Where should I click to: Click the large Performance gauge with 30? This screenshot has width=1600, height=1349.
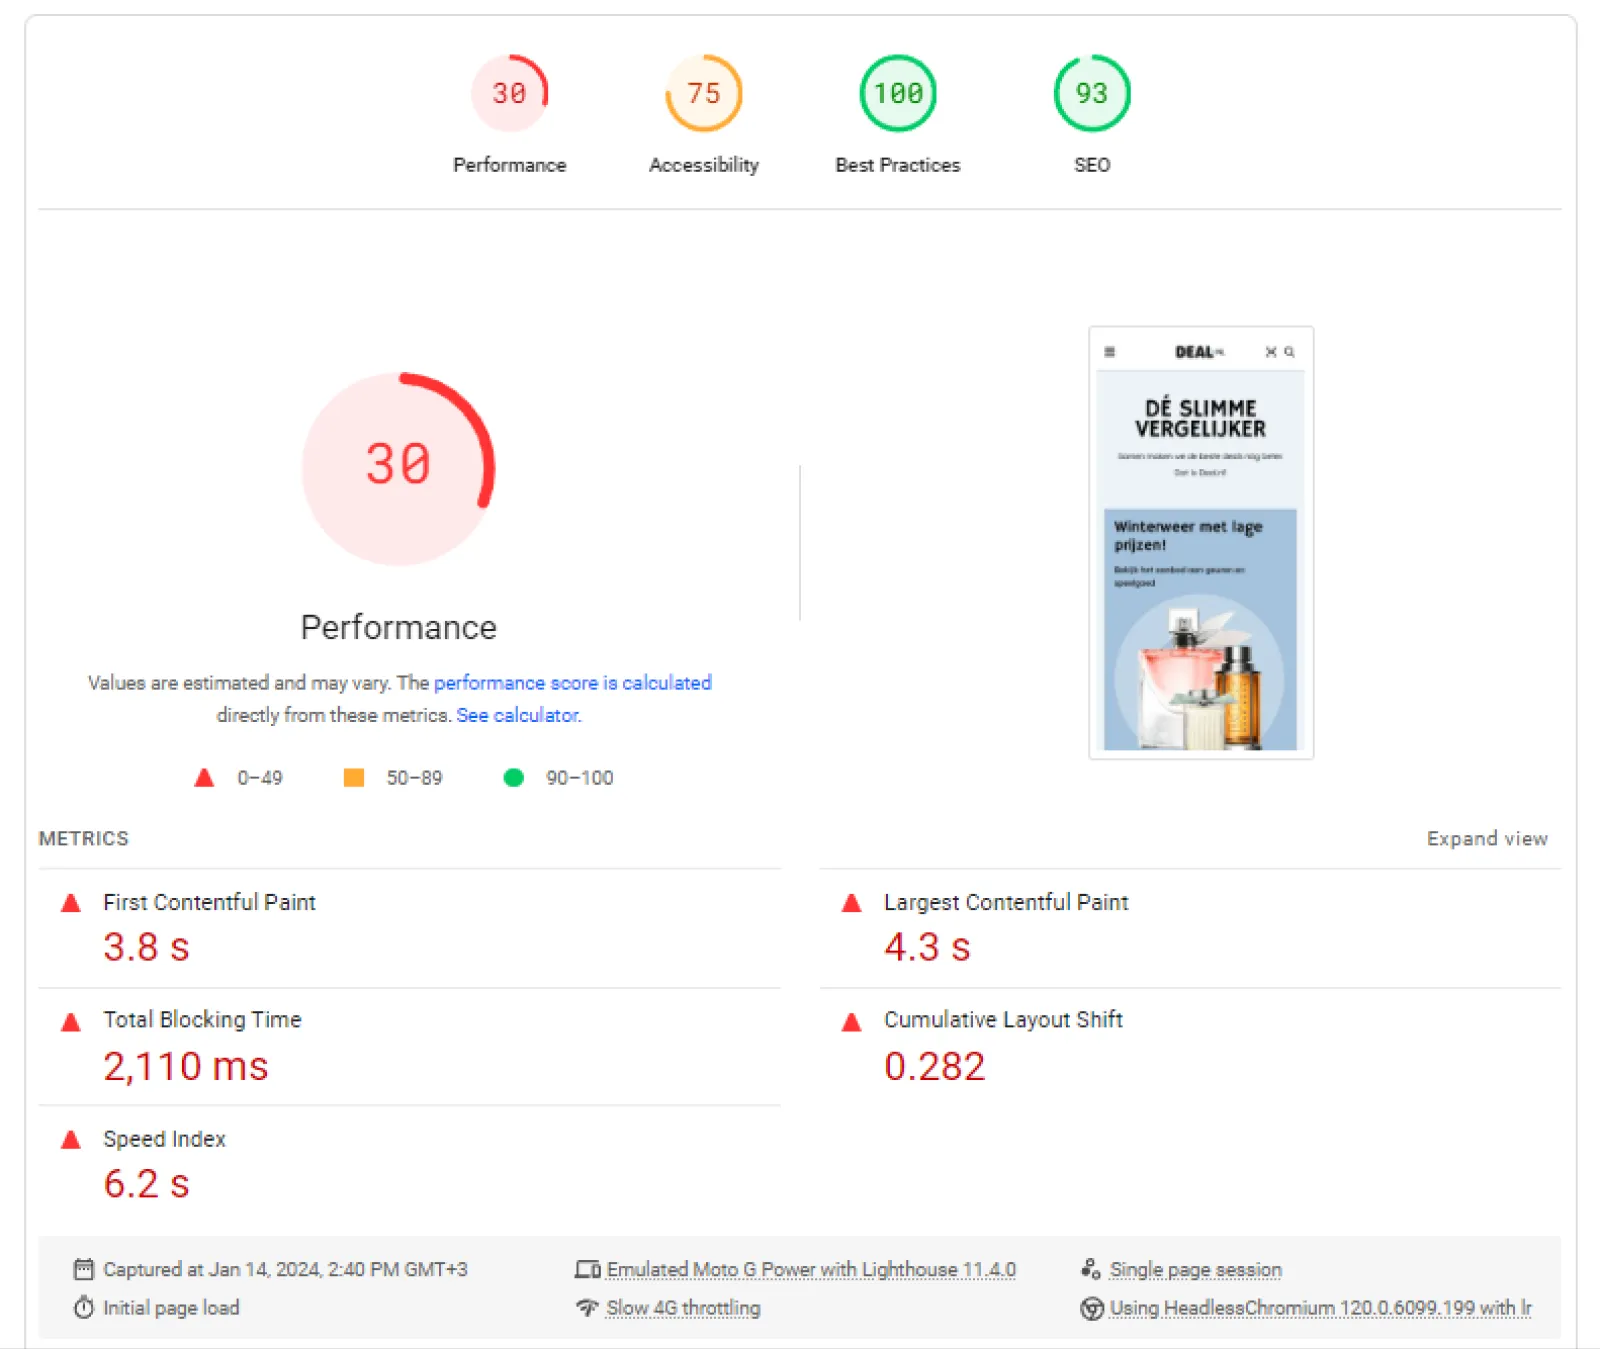point(398,468)
